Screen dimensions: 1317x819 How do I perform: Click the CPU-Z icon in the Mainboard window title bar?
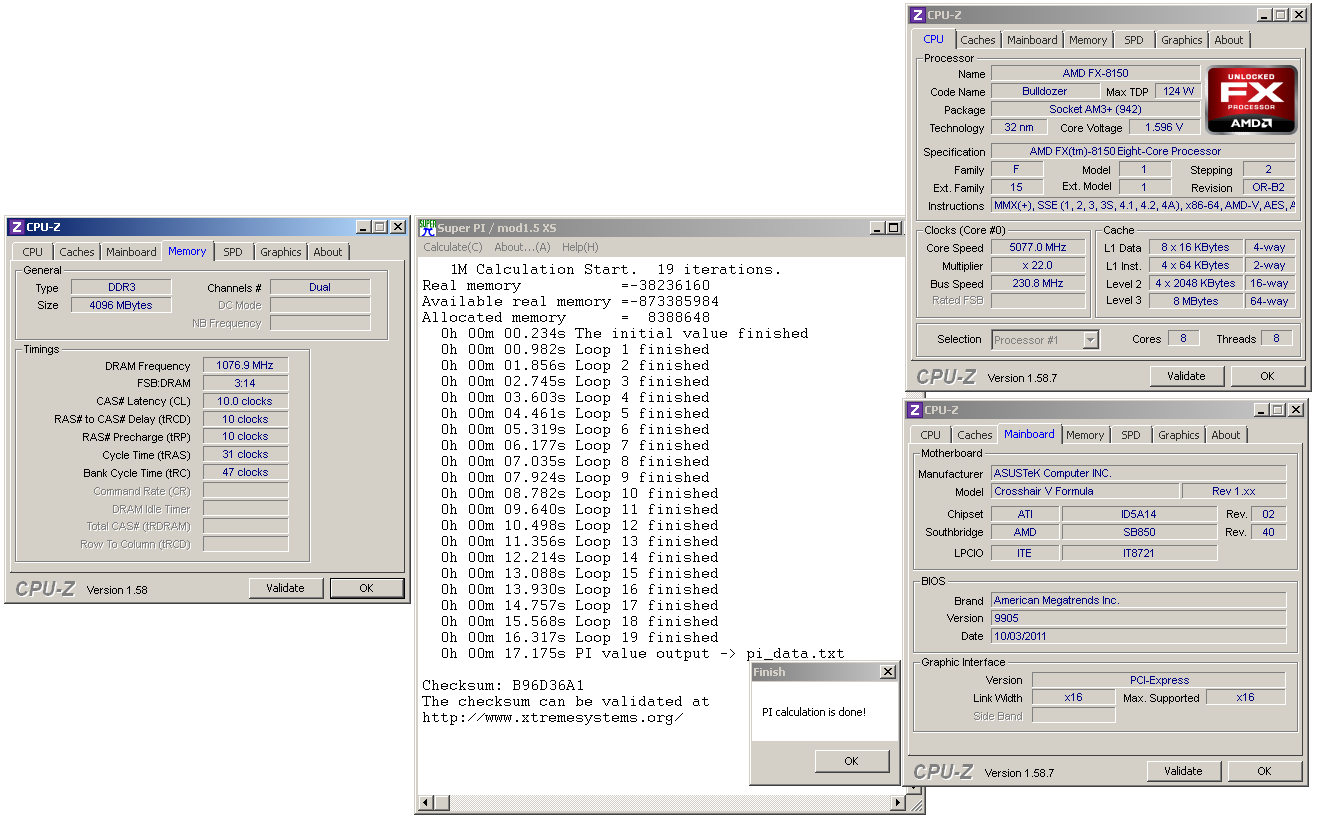coord(915,410)
